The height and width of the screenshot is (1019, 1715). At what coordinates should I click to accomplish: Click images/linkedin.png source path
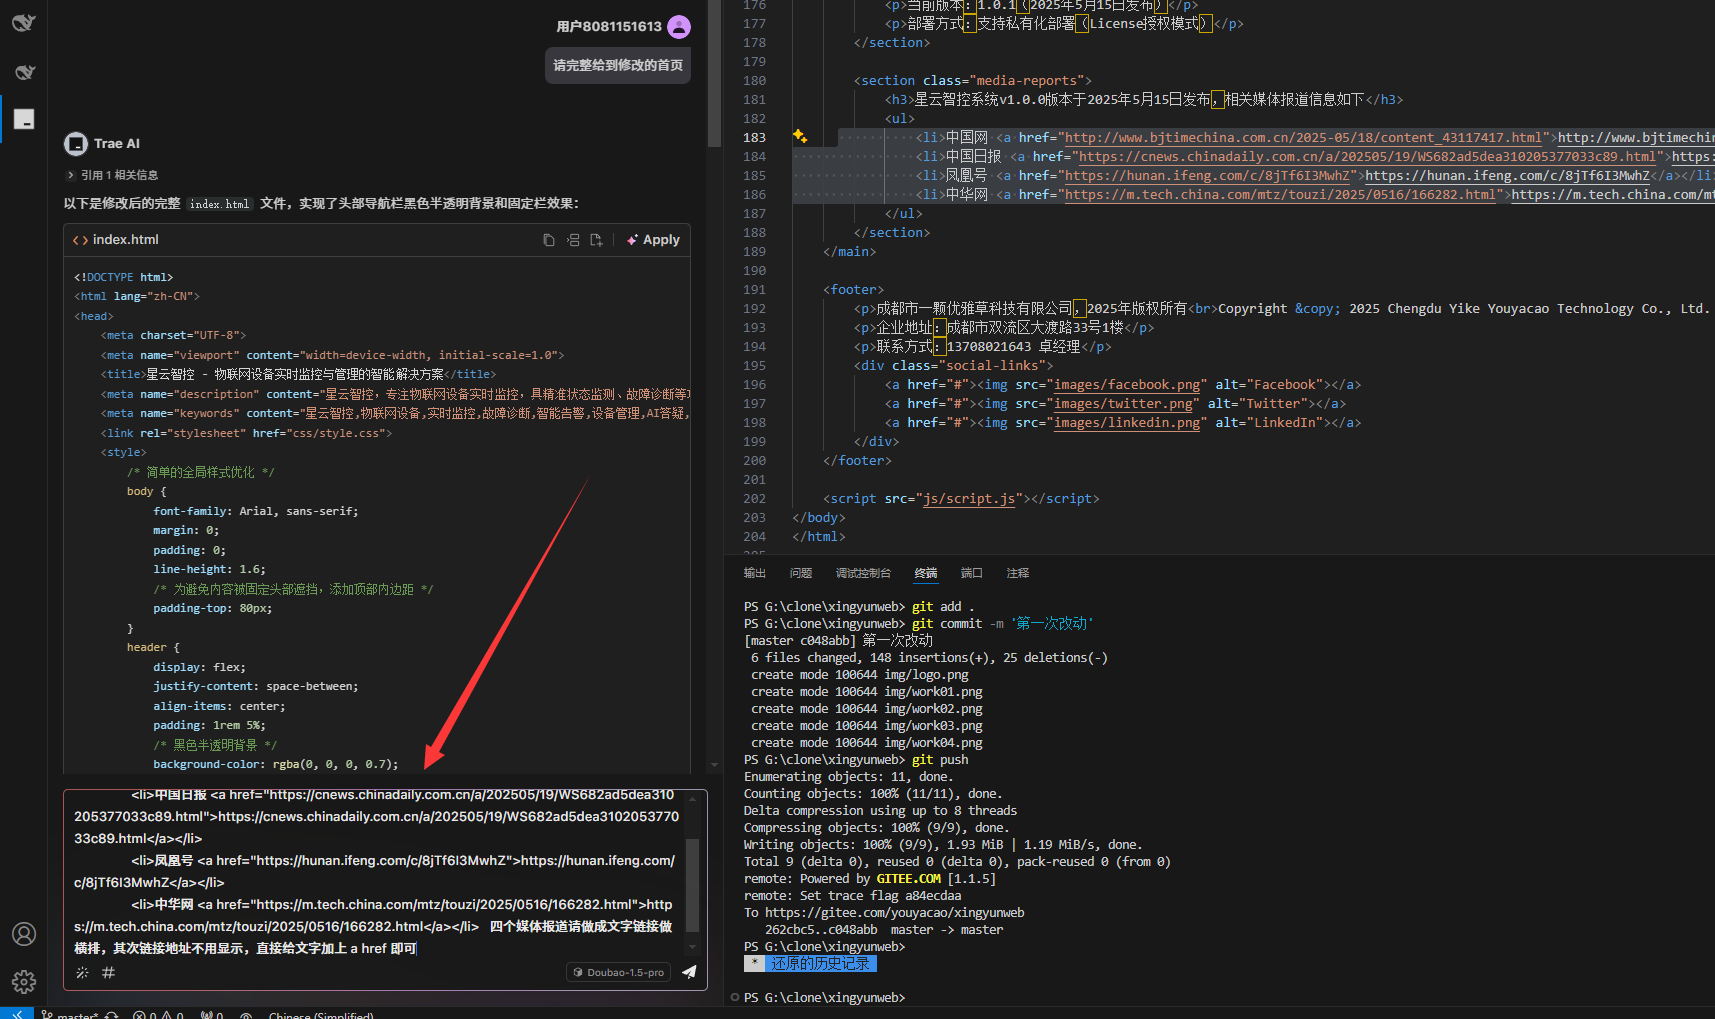[x=1127, y=423]
